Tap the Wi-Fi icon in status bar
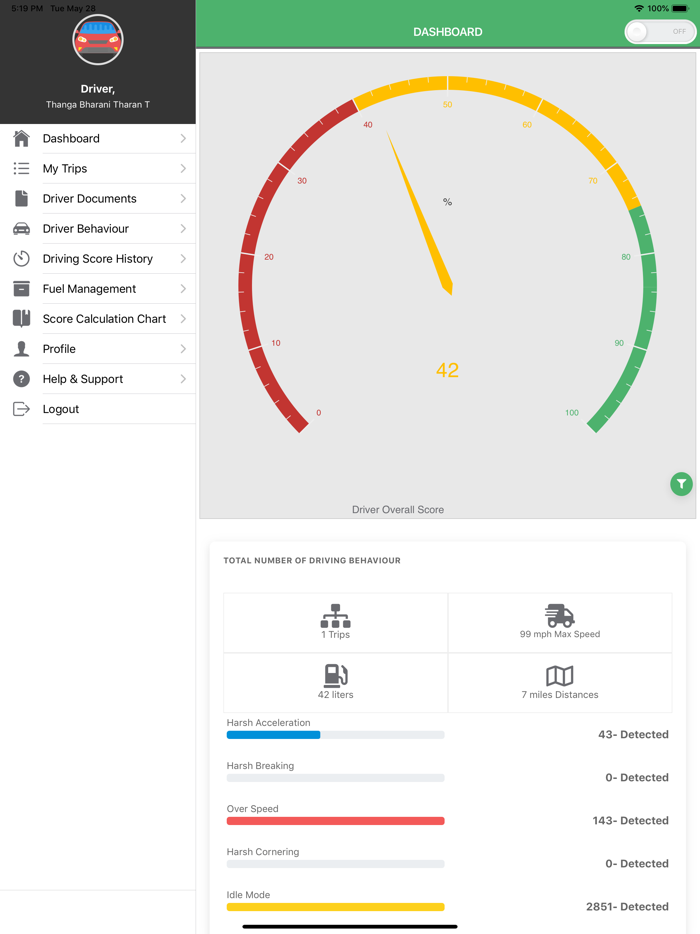 [639, 8]
